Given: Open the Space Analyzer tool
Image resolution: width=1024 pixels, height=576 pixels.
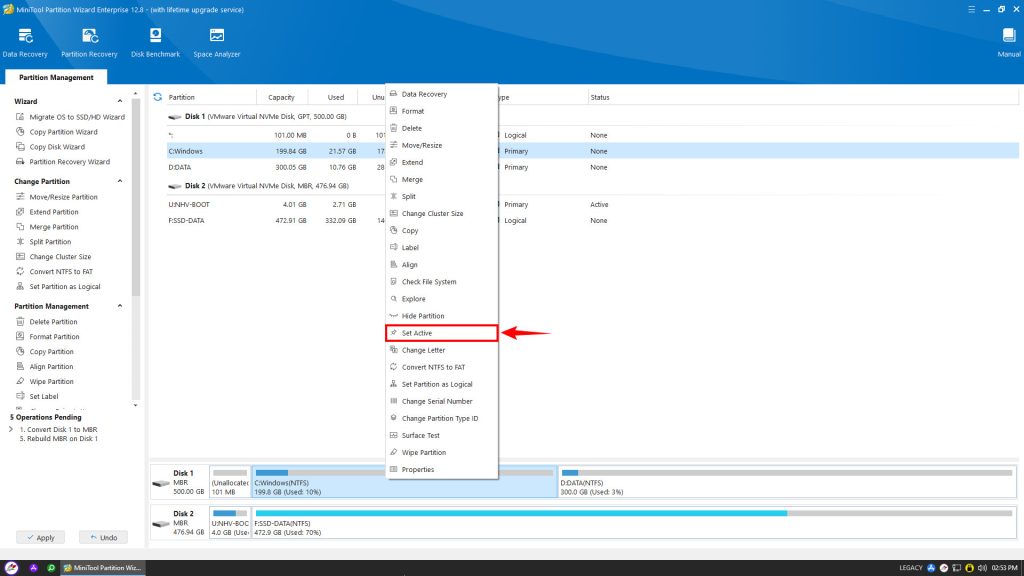Looking at the screenshot, I should (x=217, y=43).
